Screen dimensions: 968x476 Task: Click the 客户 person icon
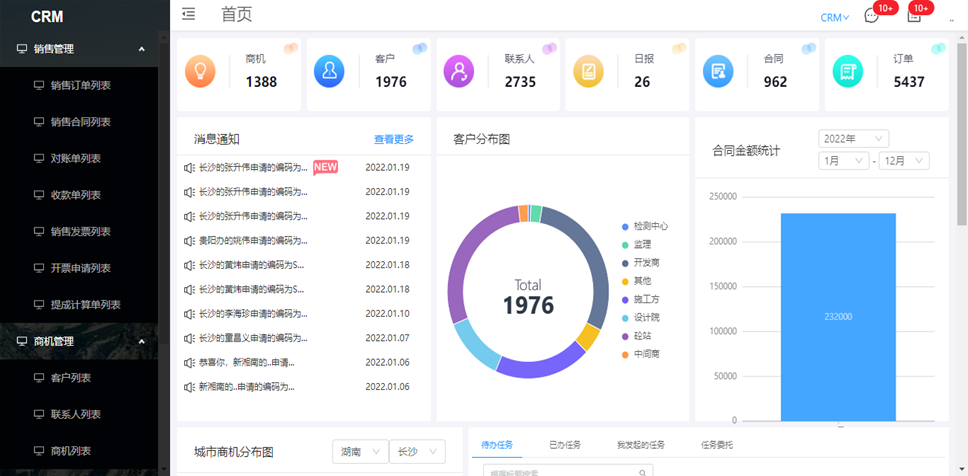pyautogui.click(x=329, y=71)
